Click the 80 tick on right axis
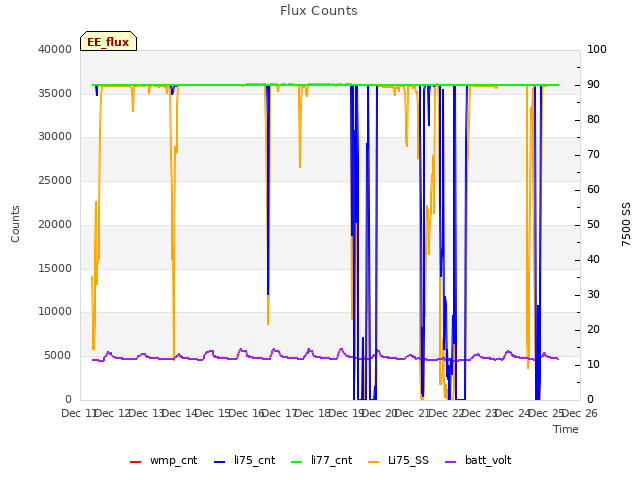Image resolution: width=640 pixels, height=480 pixels. click(x=593, y=120)
